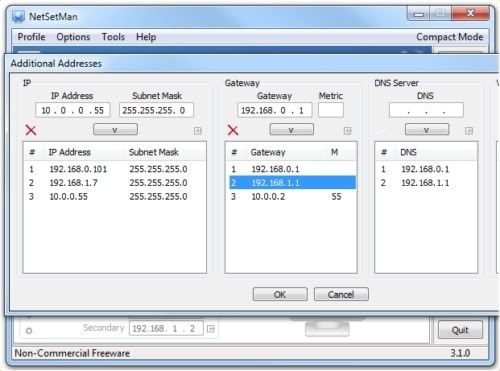Open the Options menu
Screen dimensions: 500x371
(x=73, y=37)
